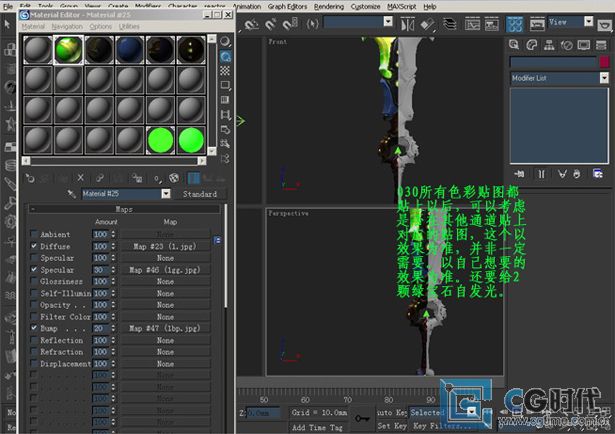Click the Pick Material from Object eyedropper

click(x=71, y=194)
